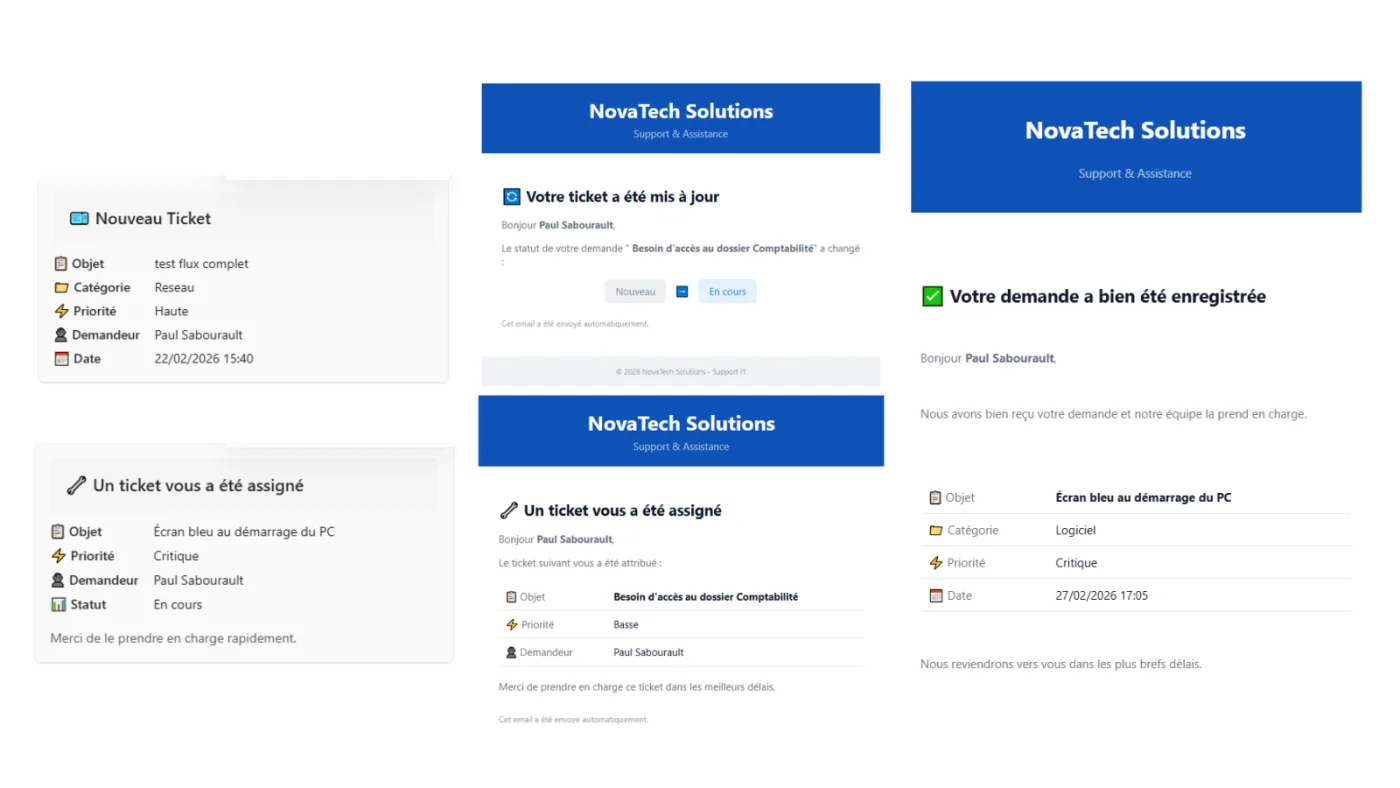The image size is (1400, 788).
Task: Click the clipboard icon beside "test flux complet"
Action: tap(61, 264)
